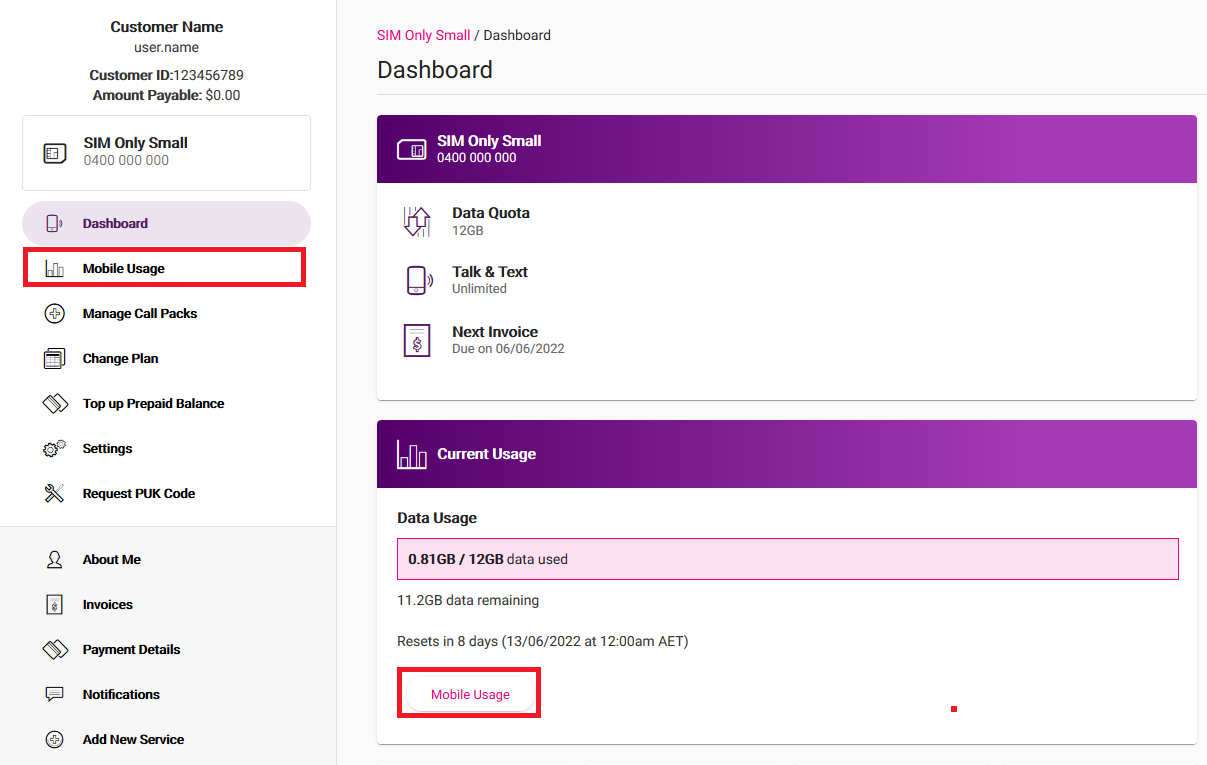Click the Next Invoice dollar icon

[x=417, y=341]
